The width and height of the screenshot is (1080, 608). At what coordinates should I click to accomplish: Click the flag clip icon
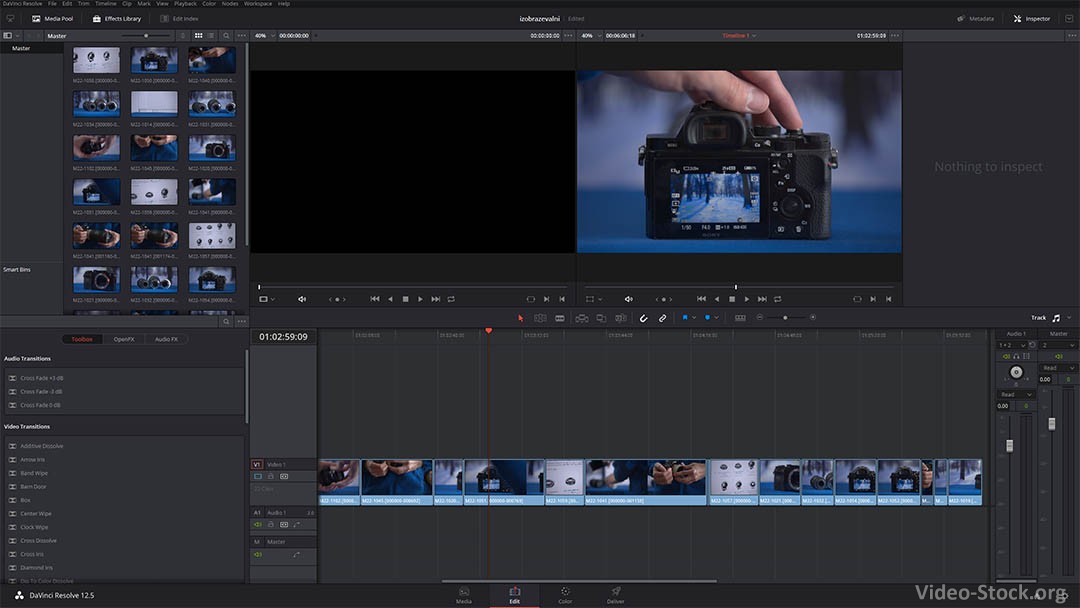point(685,317)
